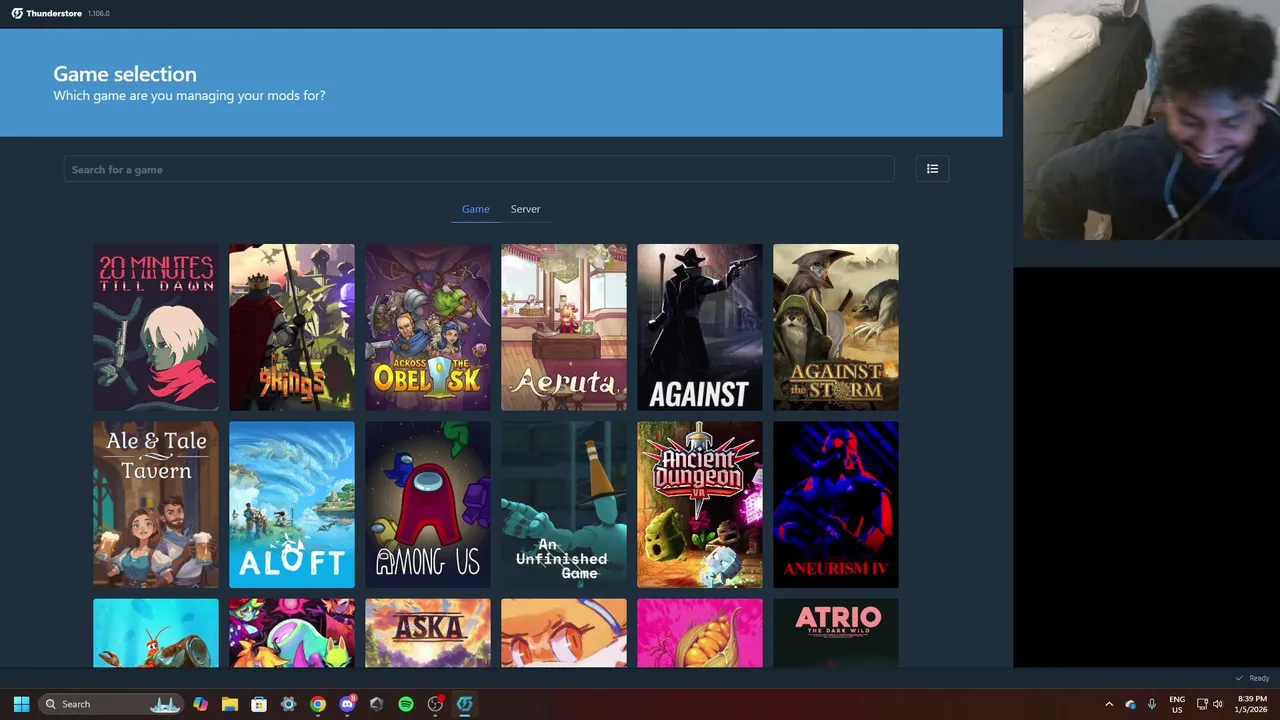Screen dimensions: 1280x720
Task: Select Ale & Tale Tavern game
Action: (x=156, y=504)
